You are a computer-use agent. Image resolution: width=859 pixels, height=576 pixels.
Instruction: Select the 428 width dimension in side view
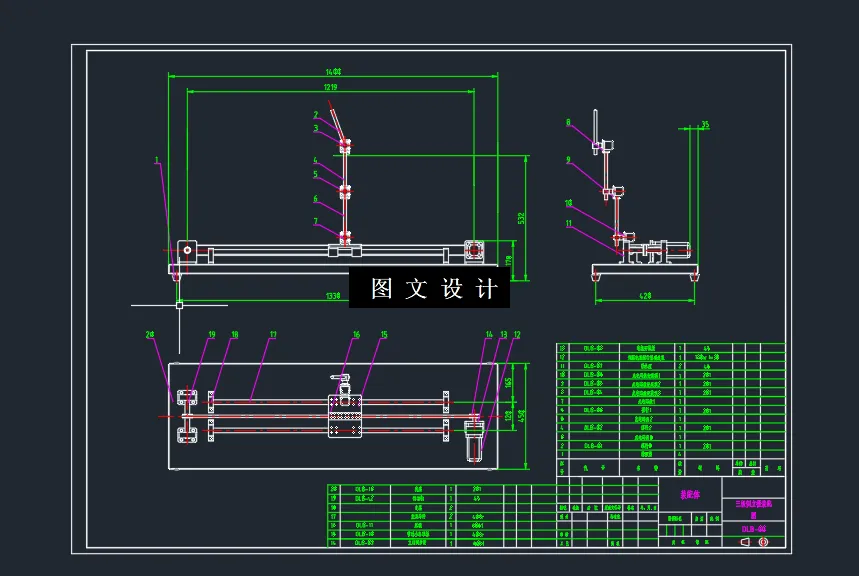645,296
